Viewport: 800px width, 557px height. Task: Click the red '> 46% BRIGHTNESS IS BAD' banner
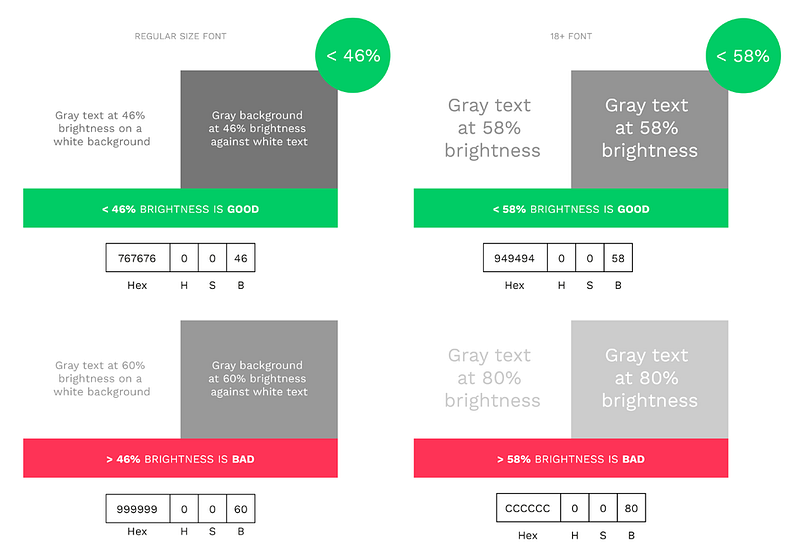(180, 458)
